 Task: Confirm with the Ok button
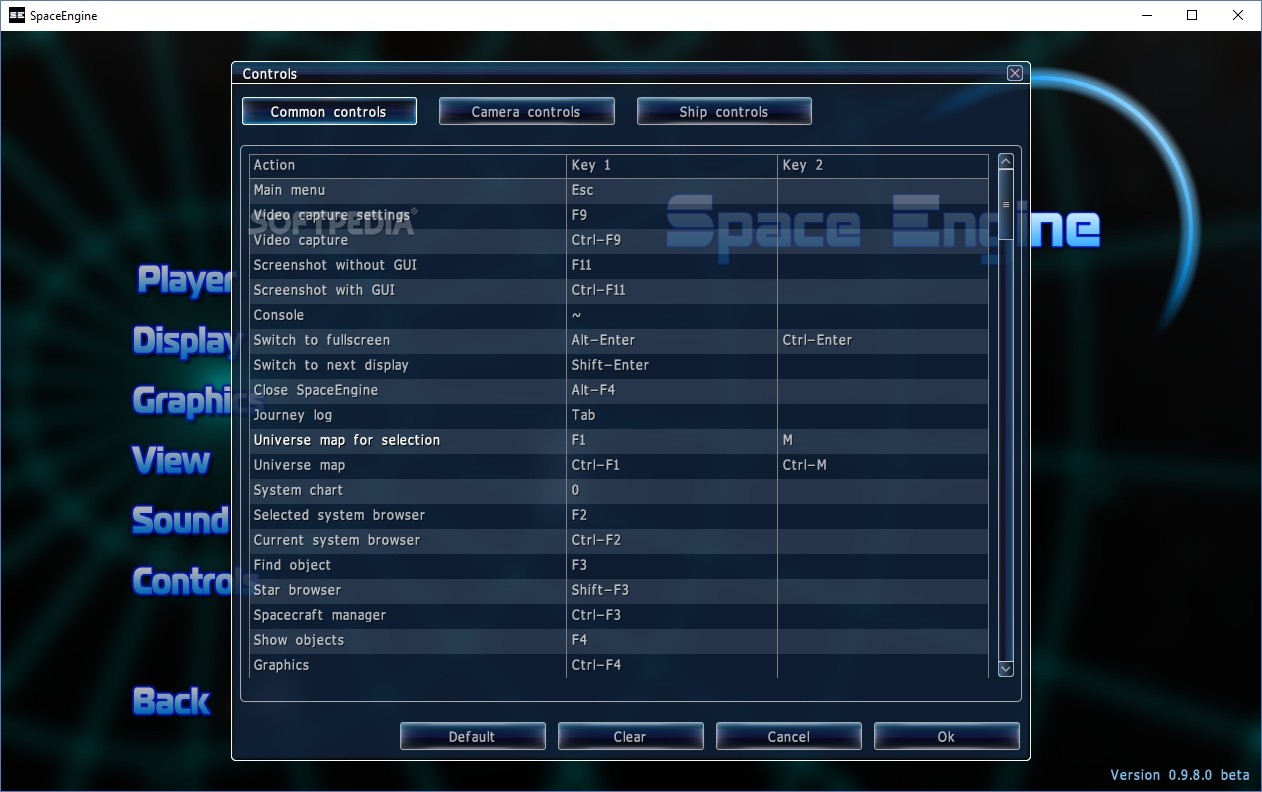point(946,736)
